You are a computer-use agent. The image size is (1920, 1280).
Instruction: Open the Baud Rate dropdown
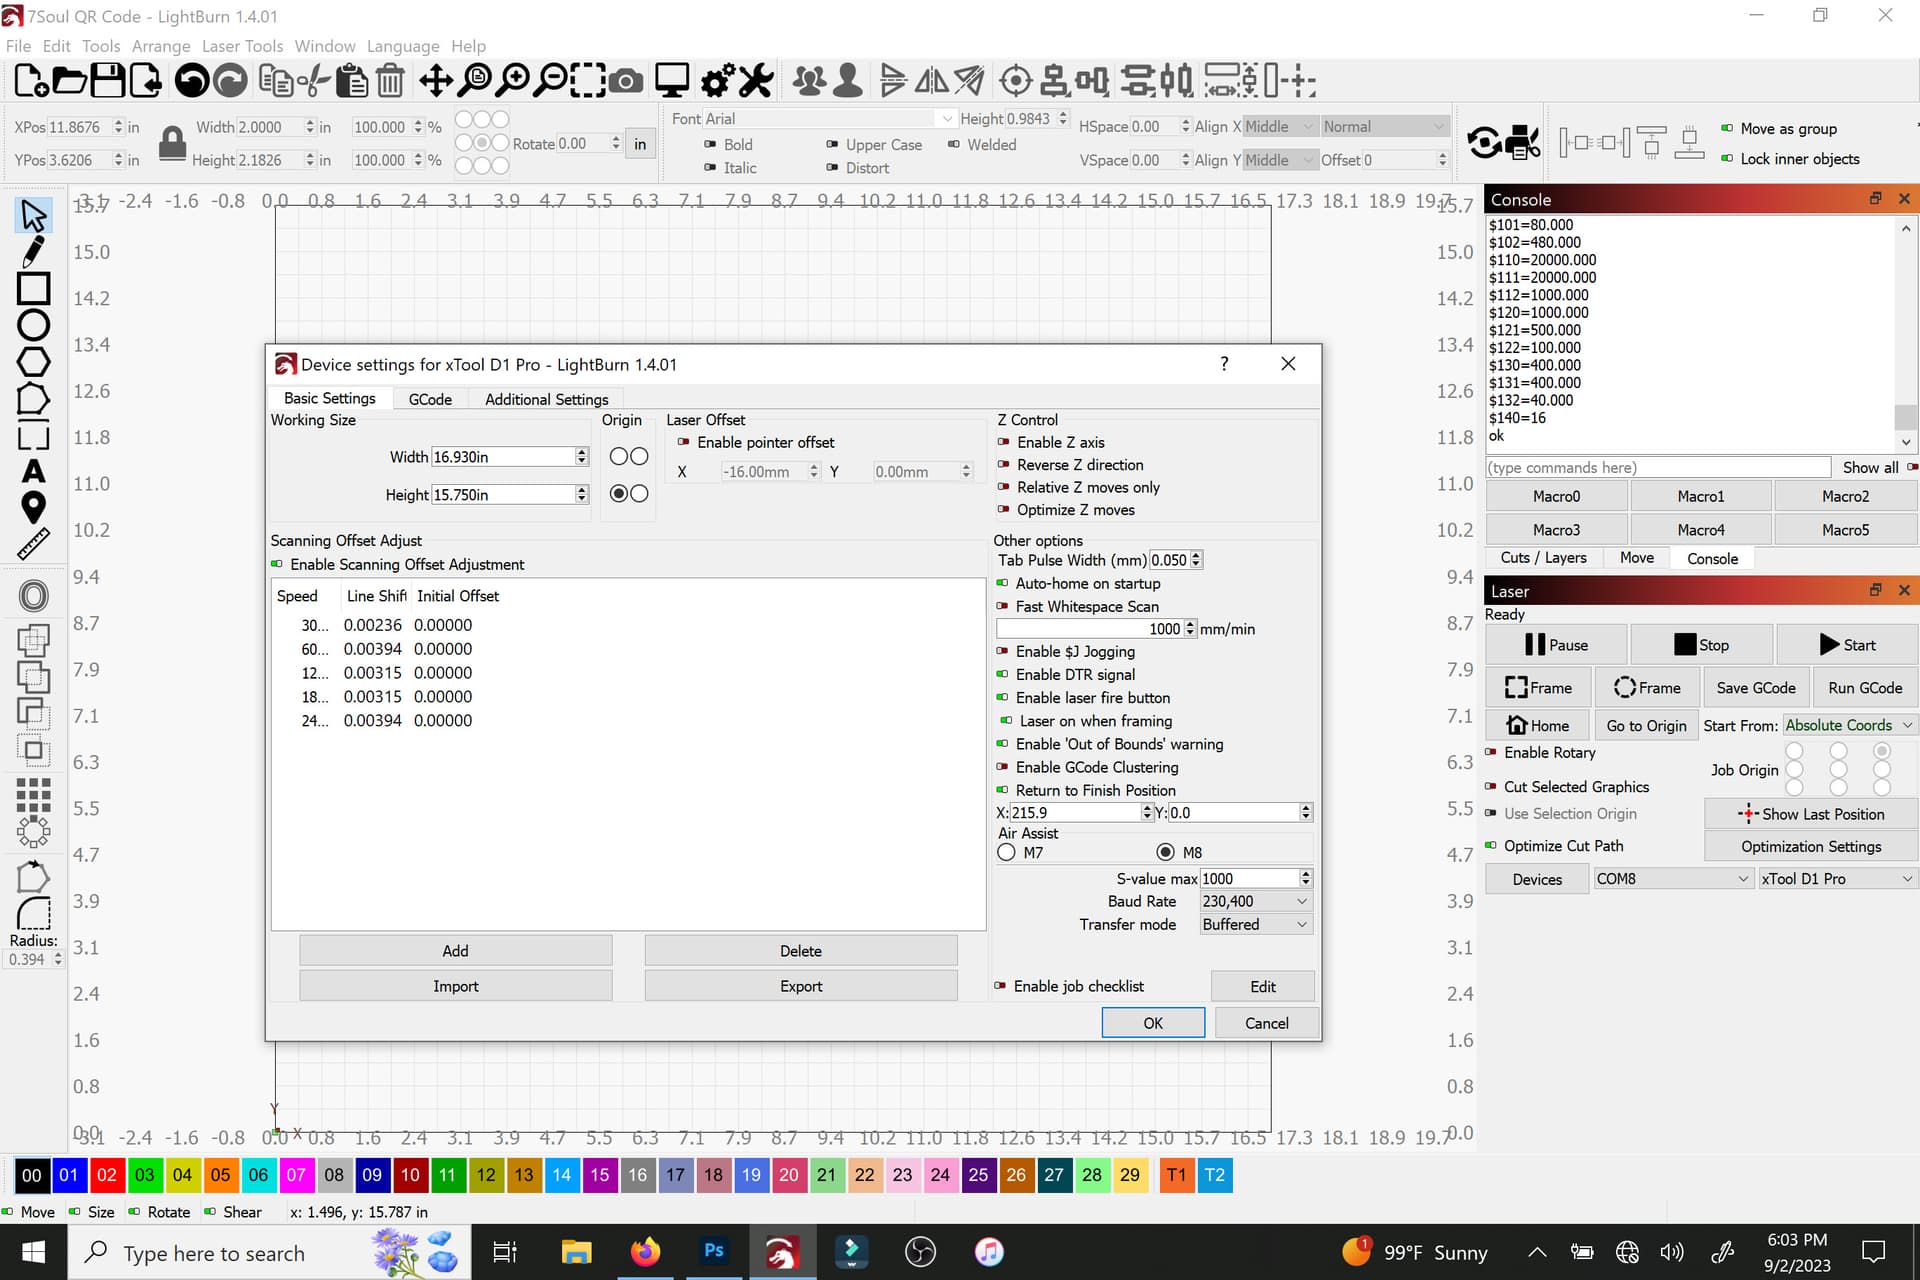tap(1256, 901)
